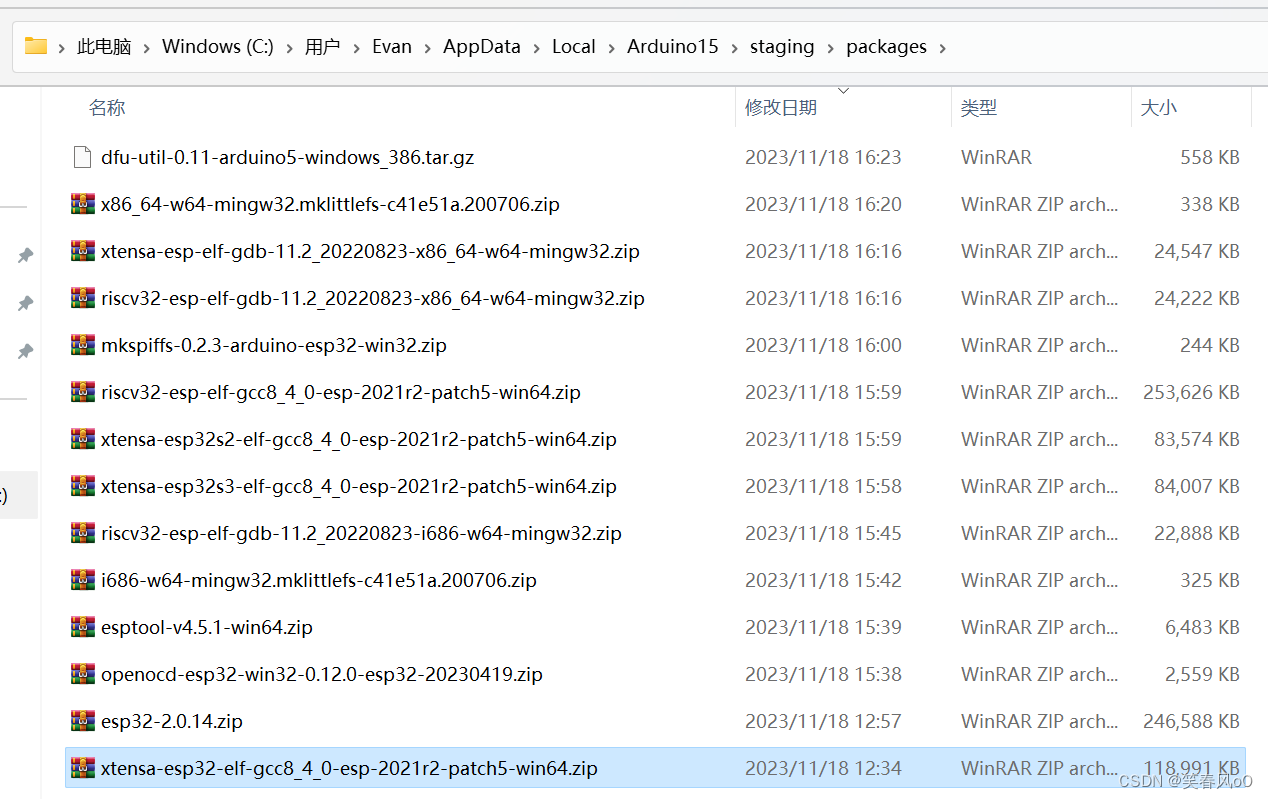Select riscv32-esp-elf-gdb-11.2_20220823-i686-w64-mingw32.zip name

[x=361, y=533]
